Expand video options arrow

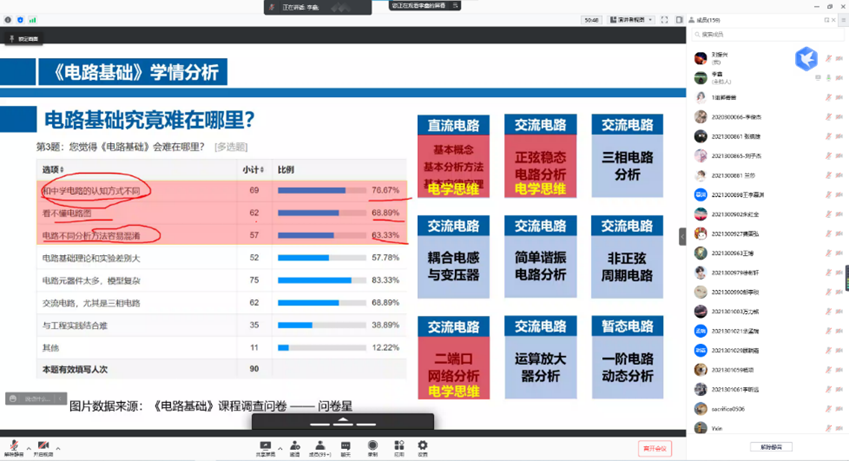(58, 449)
